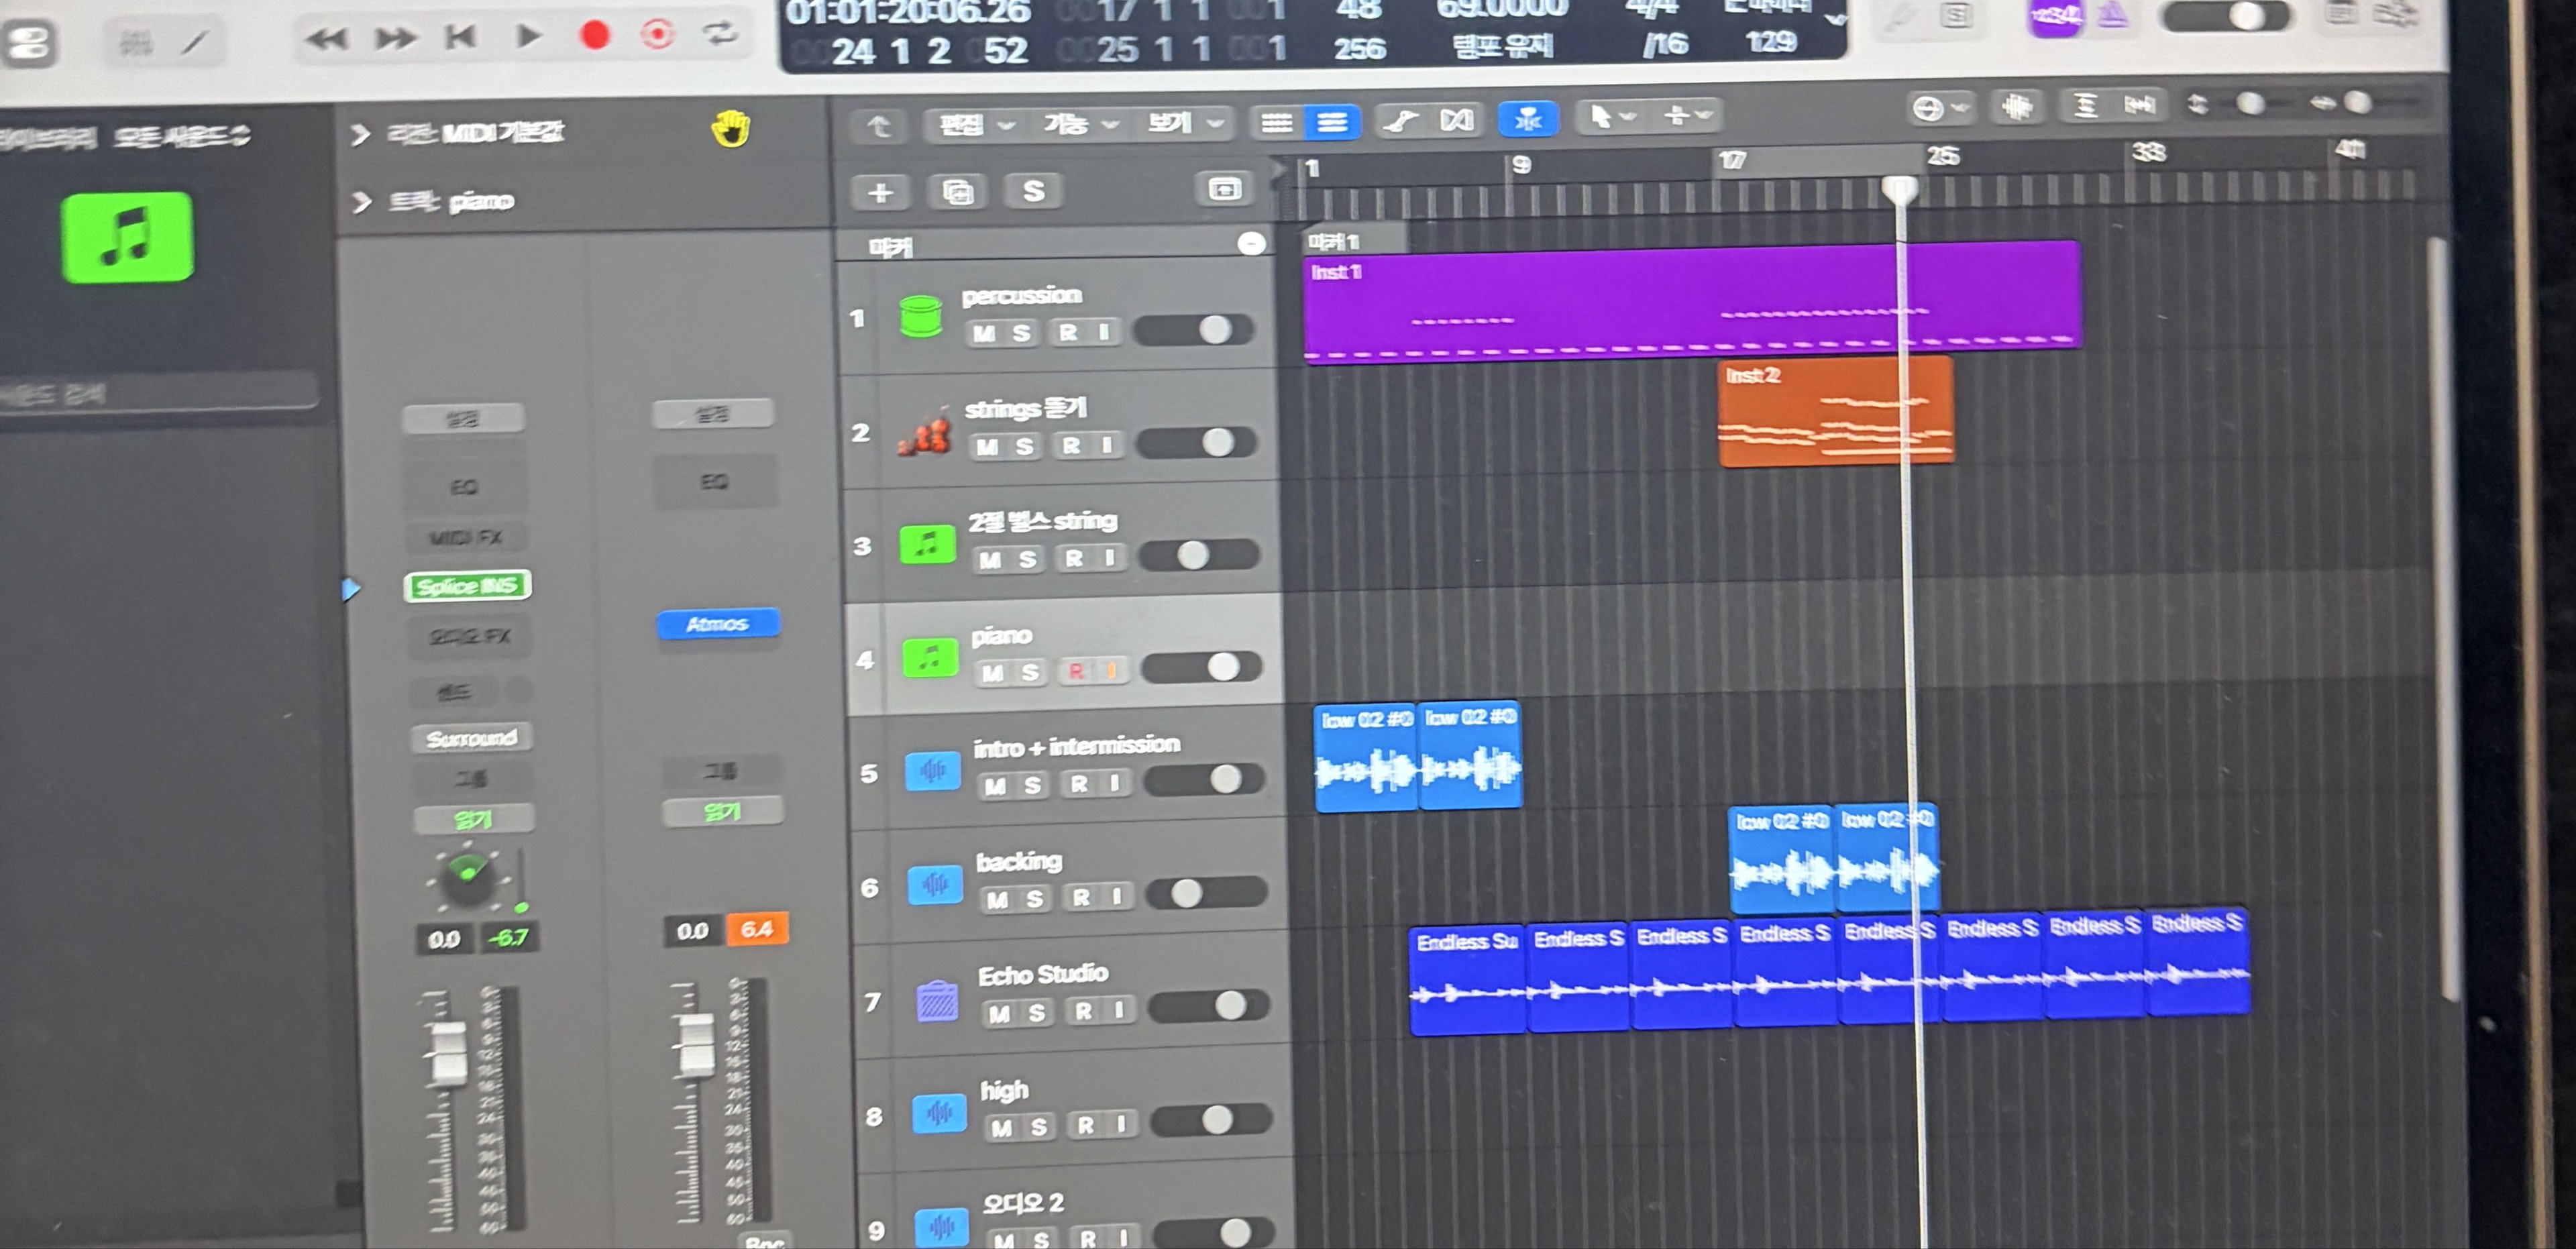Click the capture recording button

tap(657, 34)
